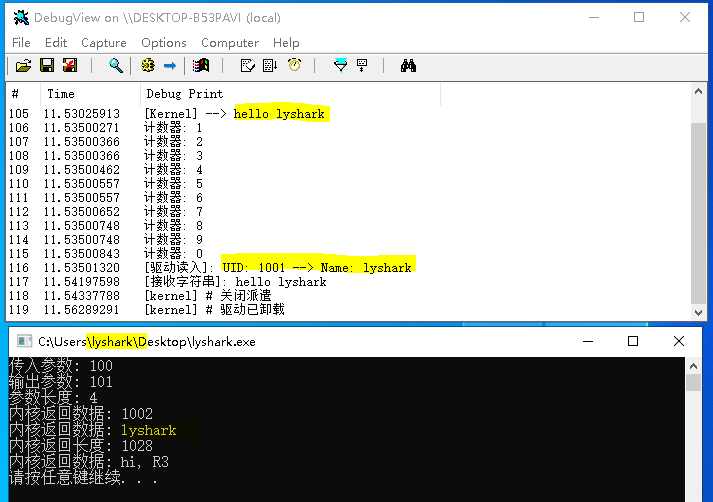713x502 pixels.
Task: Click the Save floppy disk toolbar icon
Action: [47, 66]
